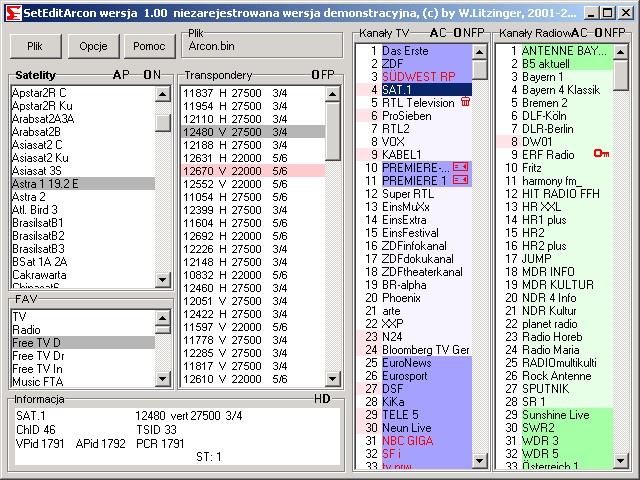Open the Opcje menu
This screenshot has height=480, width=640.
click(x=94, y=47)
